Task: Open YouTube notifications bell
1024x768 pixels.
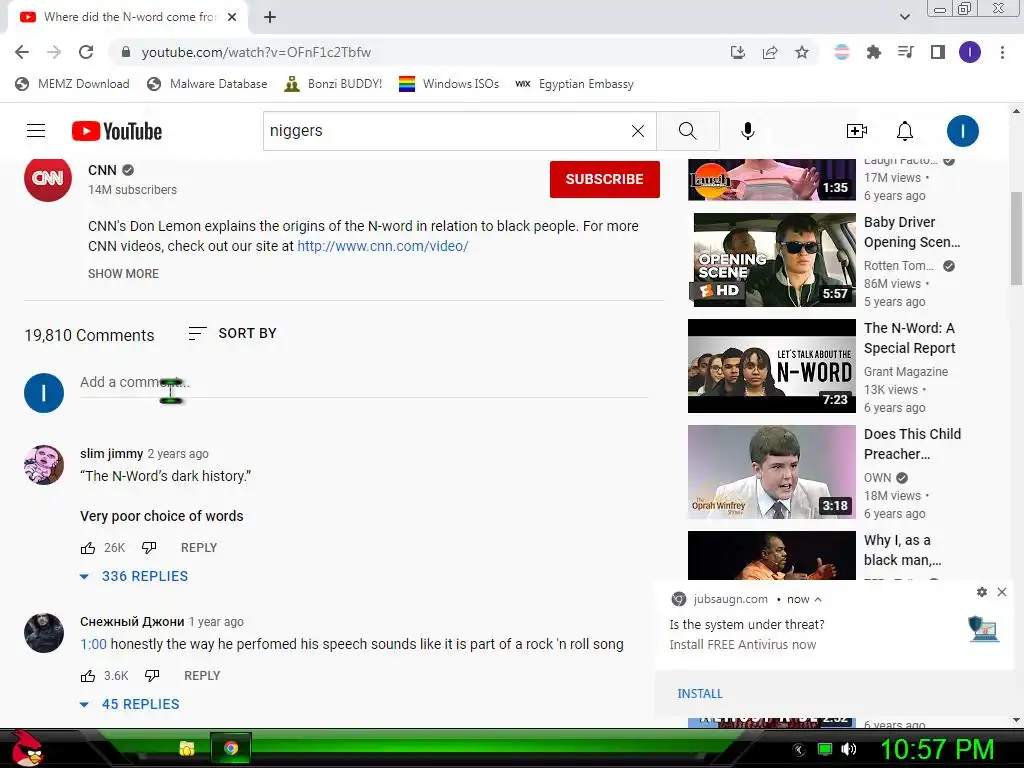Action: (904, 131)
